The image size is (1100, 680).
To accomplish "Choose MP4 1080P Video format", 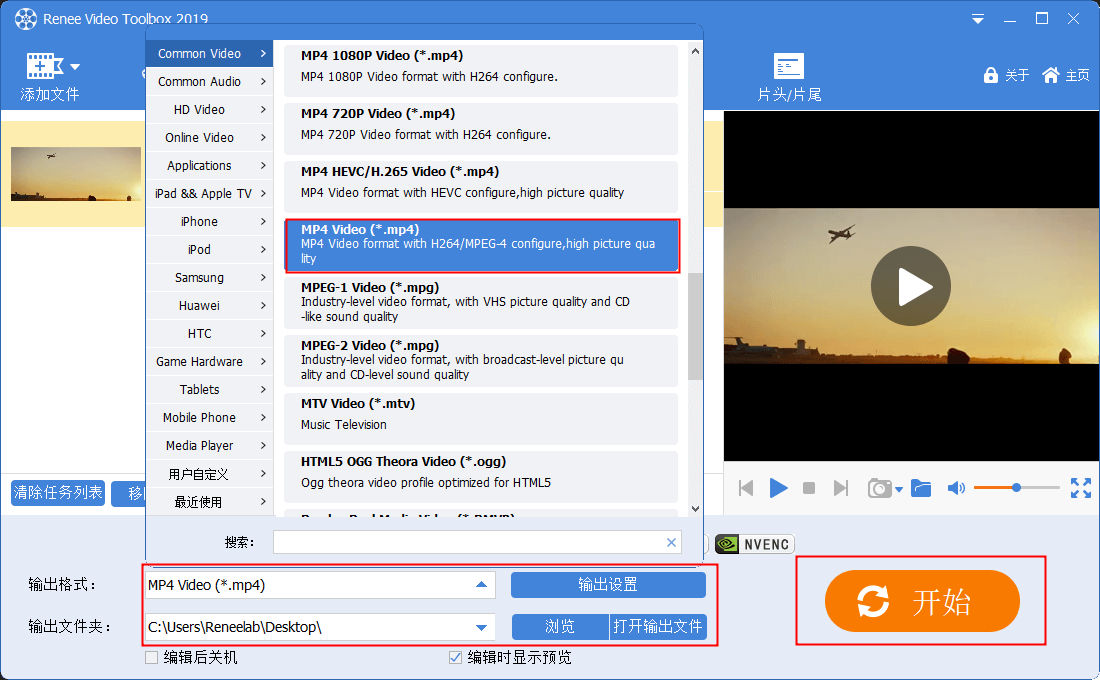I will [481, 71].
